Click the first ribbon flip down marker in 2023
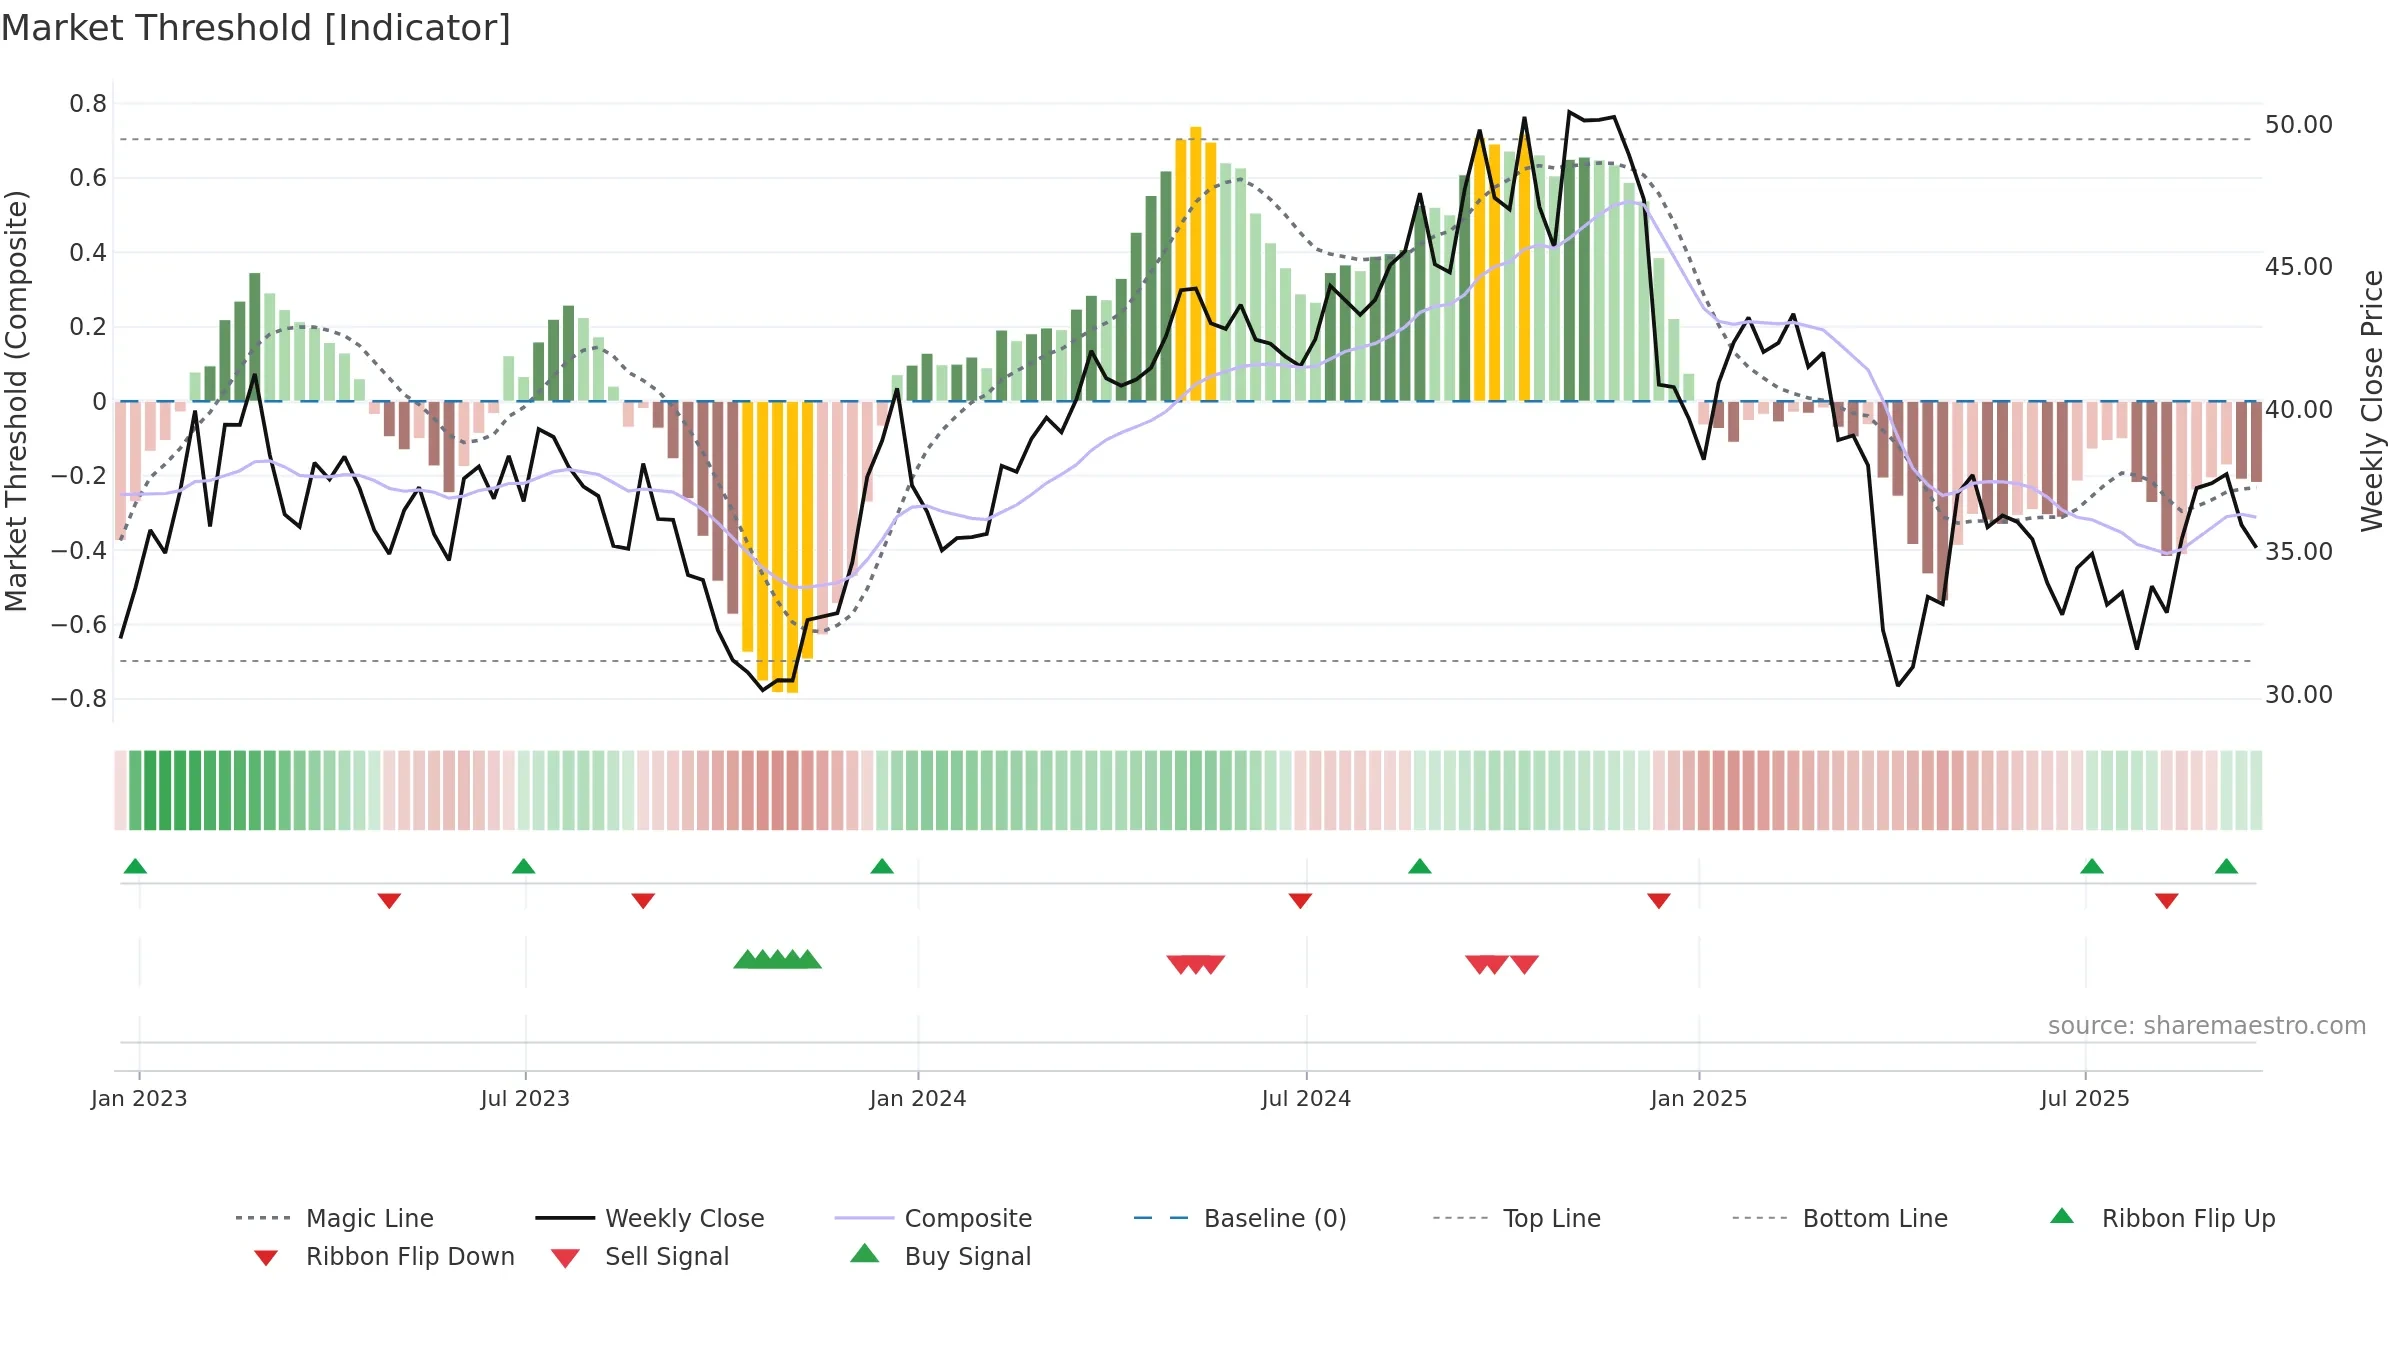 389,901
